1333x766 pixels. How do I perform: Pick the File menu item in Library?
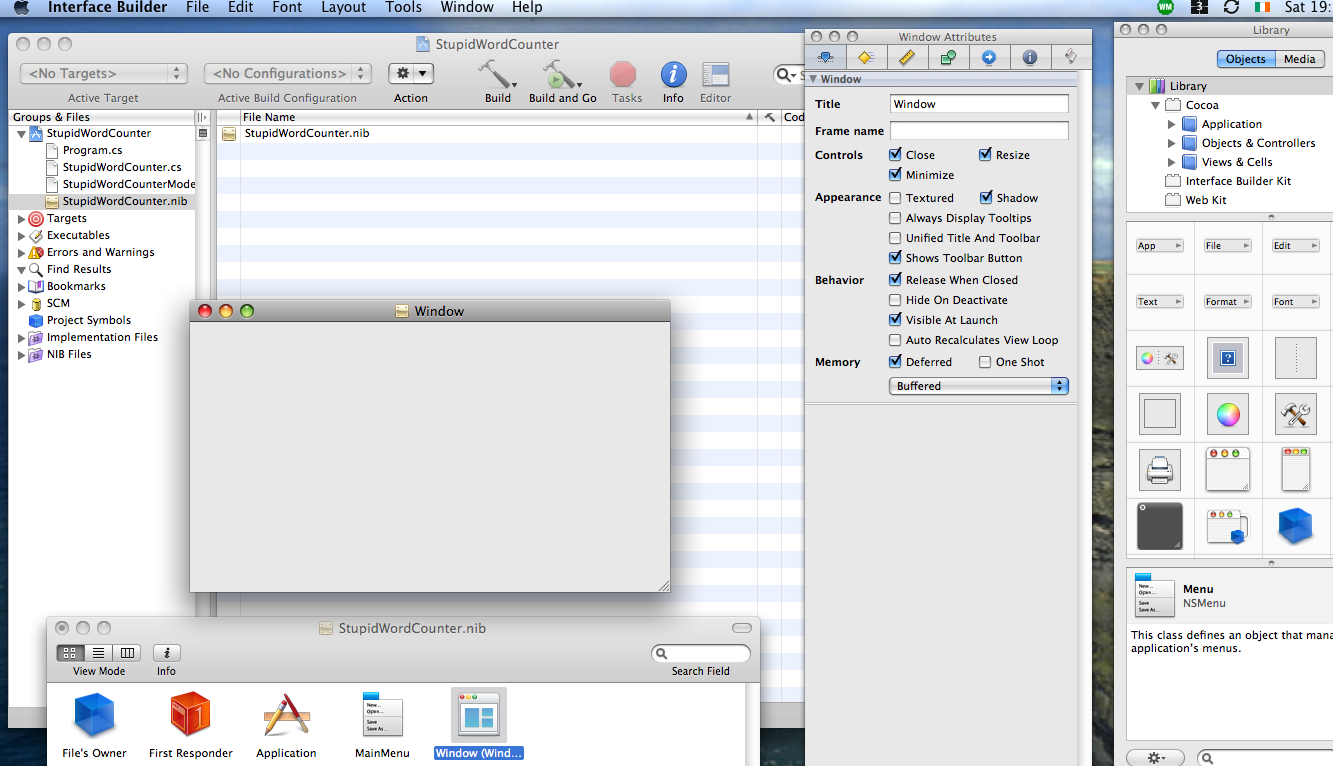1228,246
